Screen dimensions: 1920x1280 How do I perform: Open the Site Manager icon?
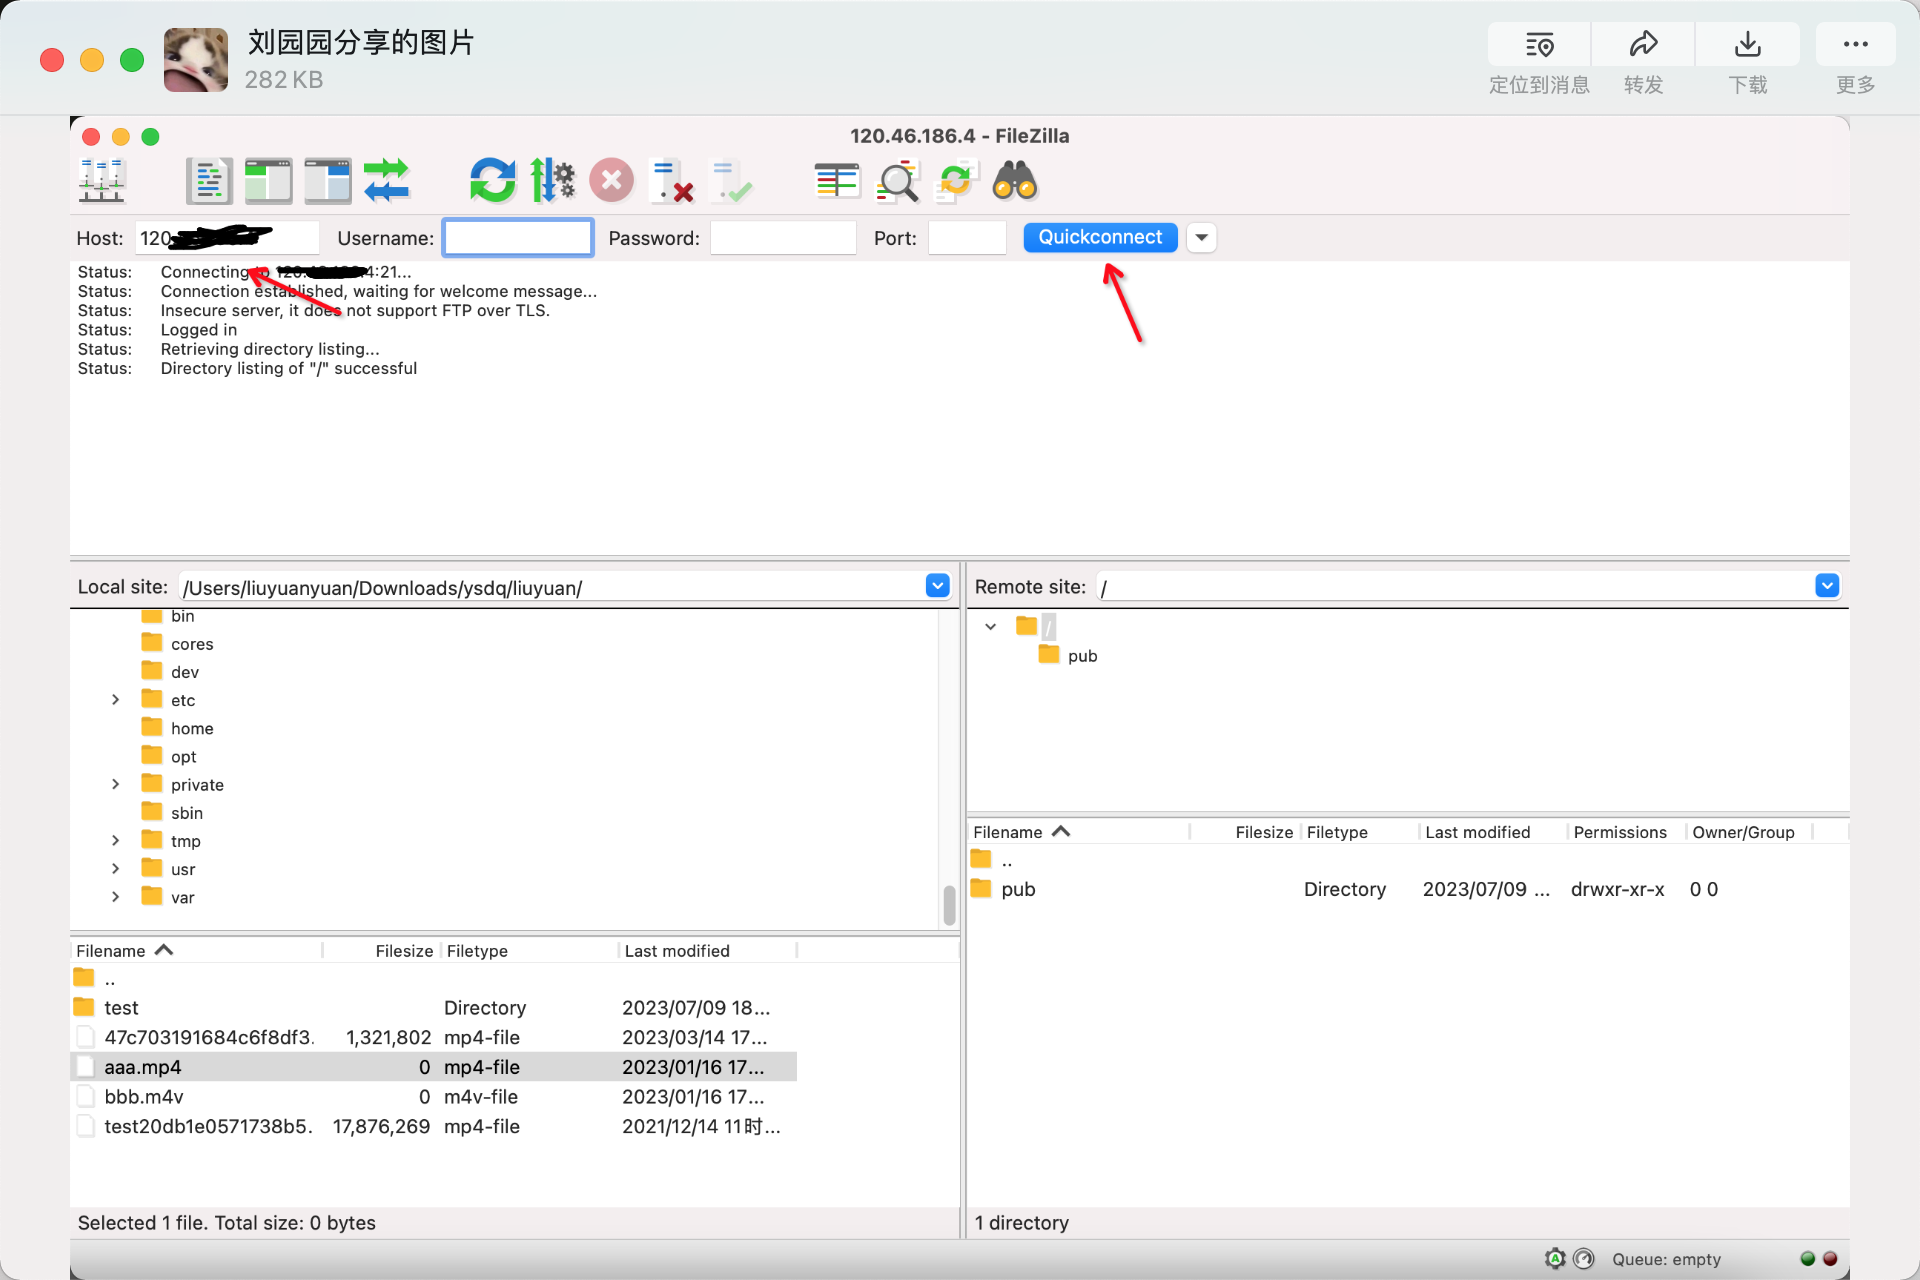(101, 181)
